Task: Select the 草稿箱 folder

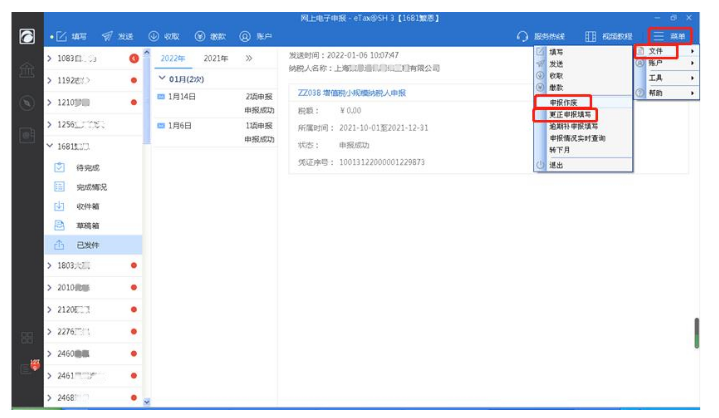Action: (94, 225)
